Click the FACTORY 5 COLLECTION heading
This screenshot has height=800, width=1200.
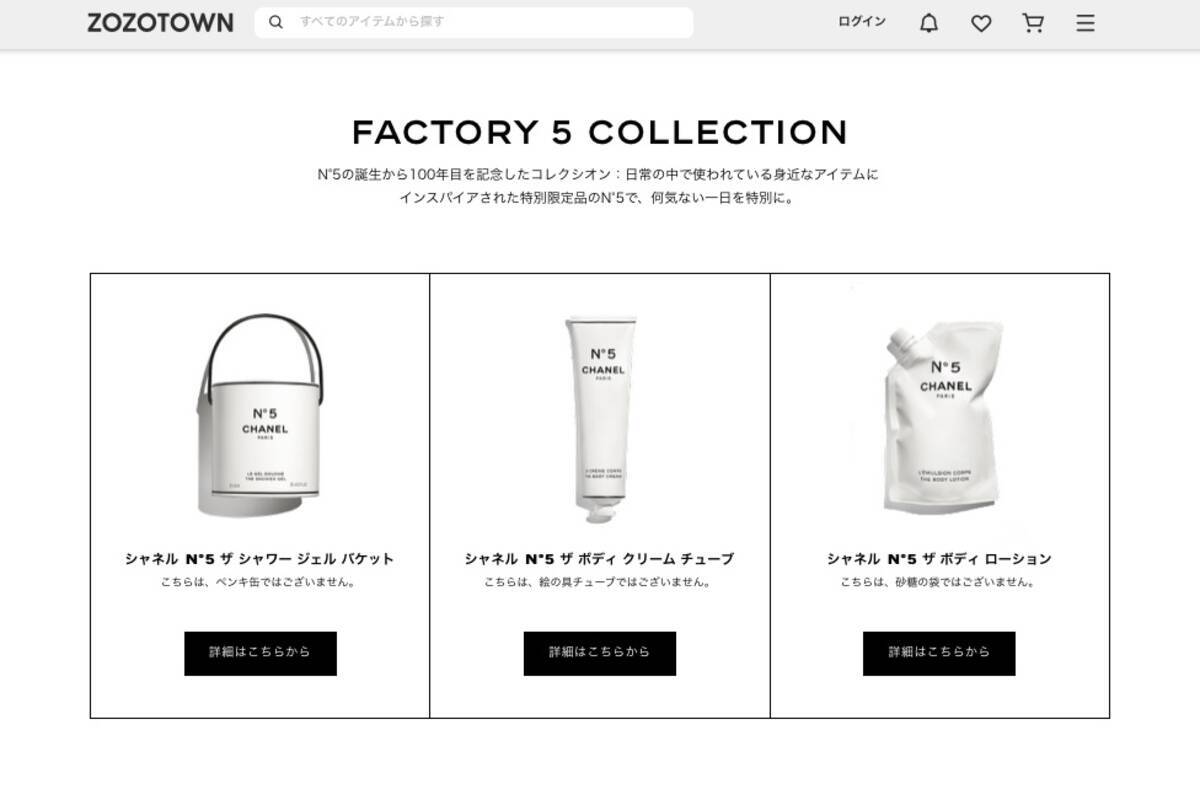tap(600, 132)
